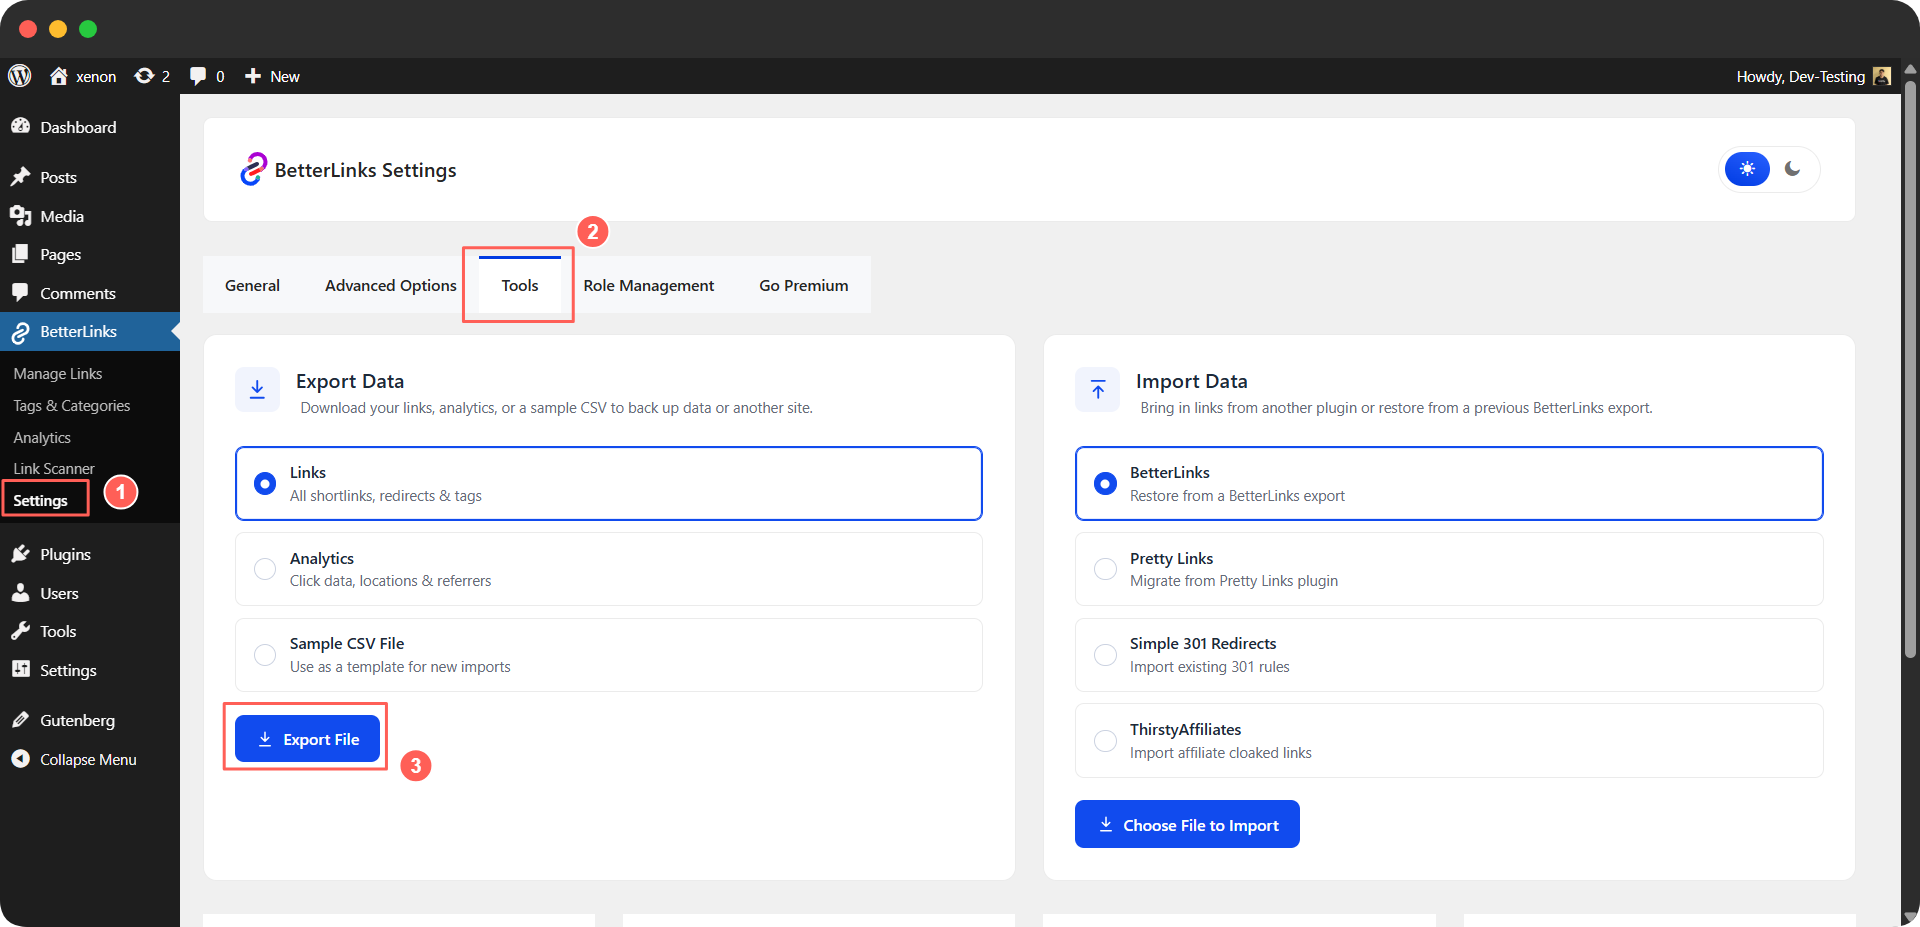Click the Posts pushpin icon
Viewport: 1920px width, 927px height.
pos(20,177)
